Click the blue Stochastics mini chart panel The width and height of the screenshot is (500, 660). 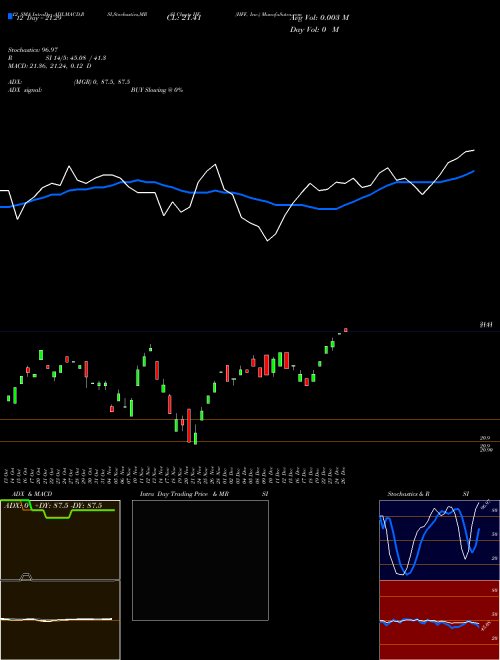click(x=439, y=540)
